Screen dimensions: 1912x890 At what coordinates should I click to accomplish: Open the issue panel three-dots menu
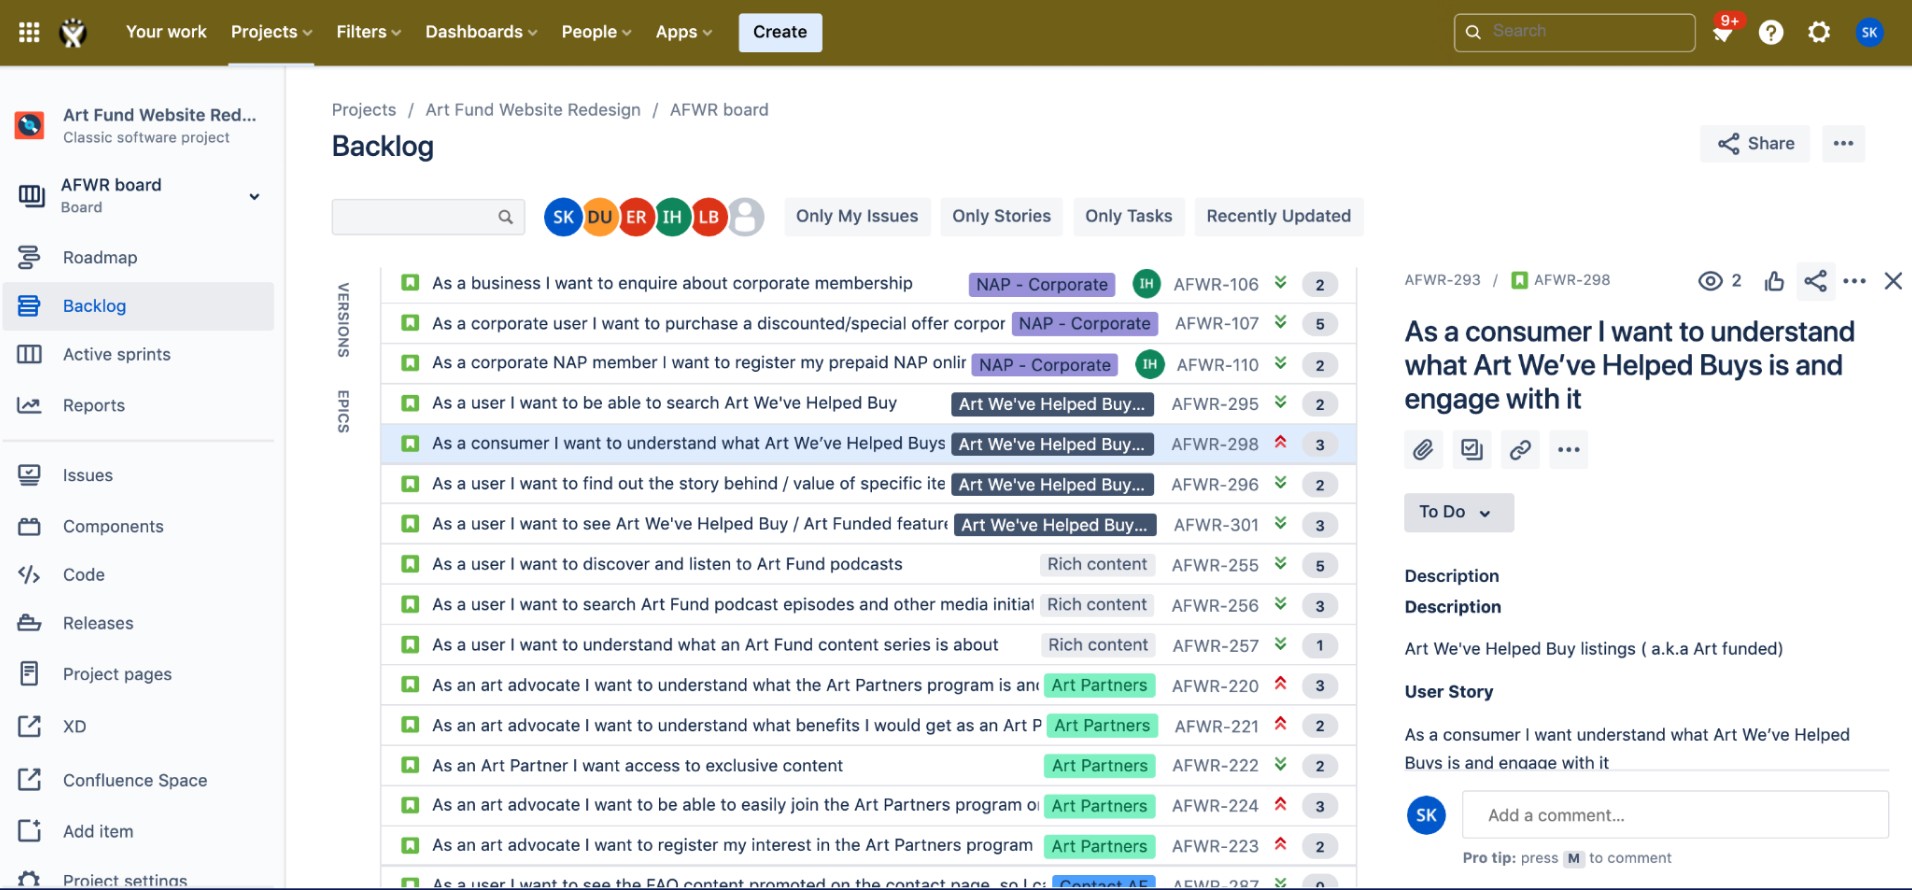[x=1854, y=281]
